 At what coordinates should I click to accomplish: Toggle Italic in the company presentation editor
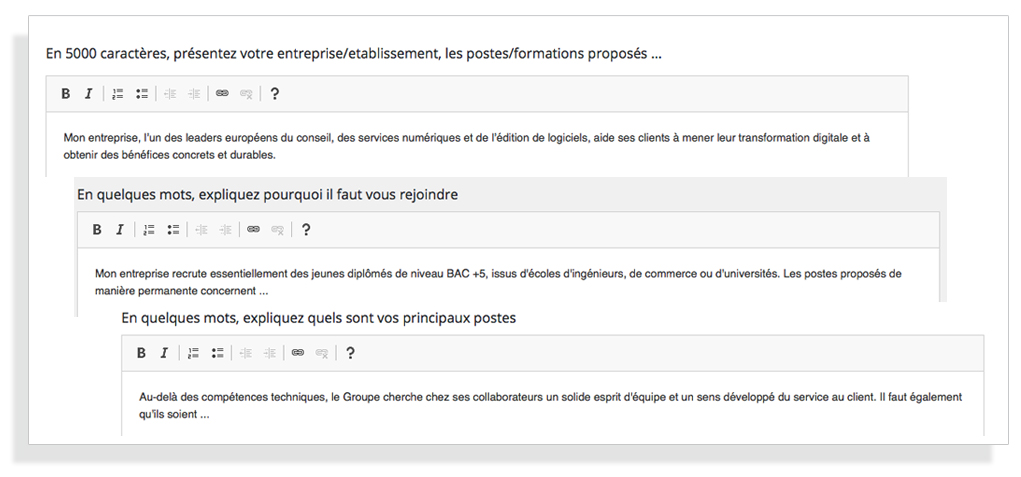(x=89, y=94)
